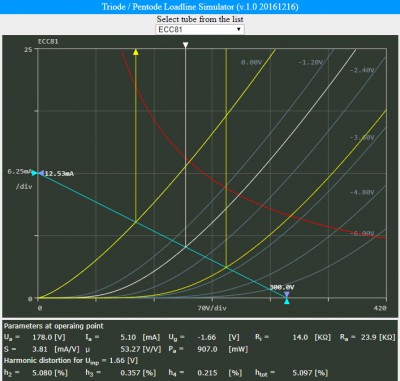Click the cyan triangle handle below the voltage axis
This screenshot has height=381, width=400.
click(287, 301)
